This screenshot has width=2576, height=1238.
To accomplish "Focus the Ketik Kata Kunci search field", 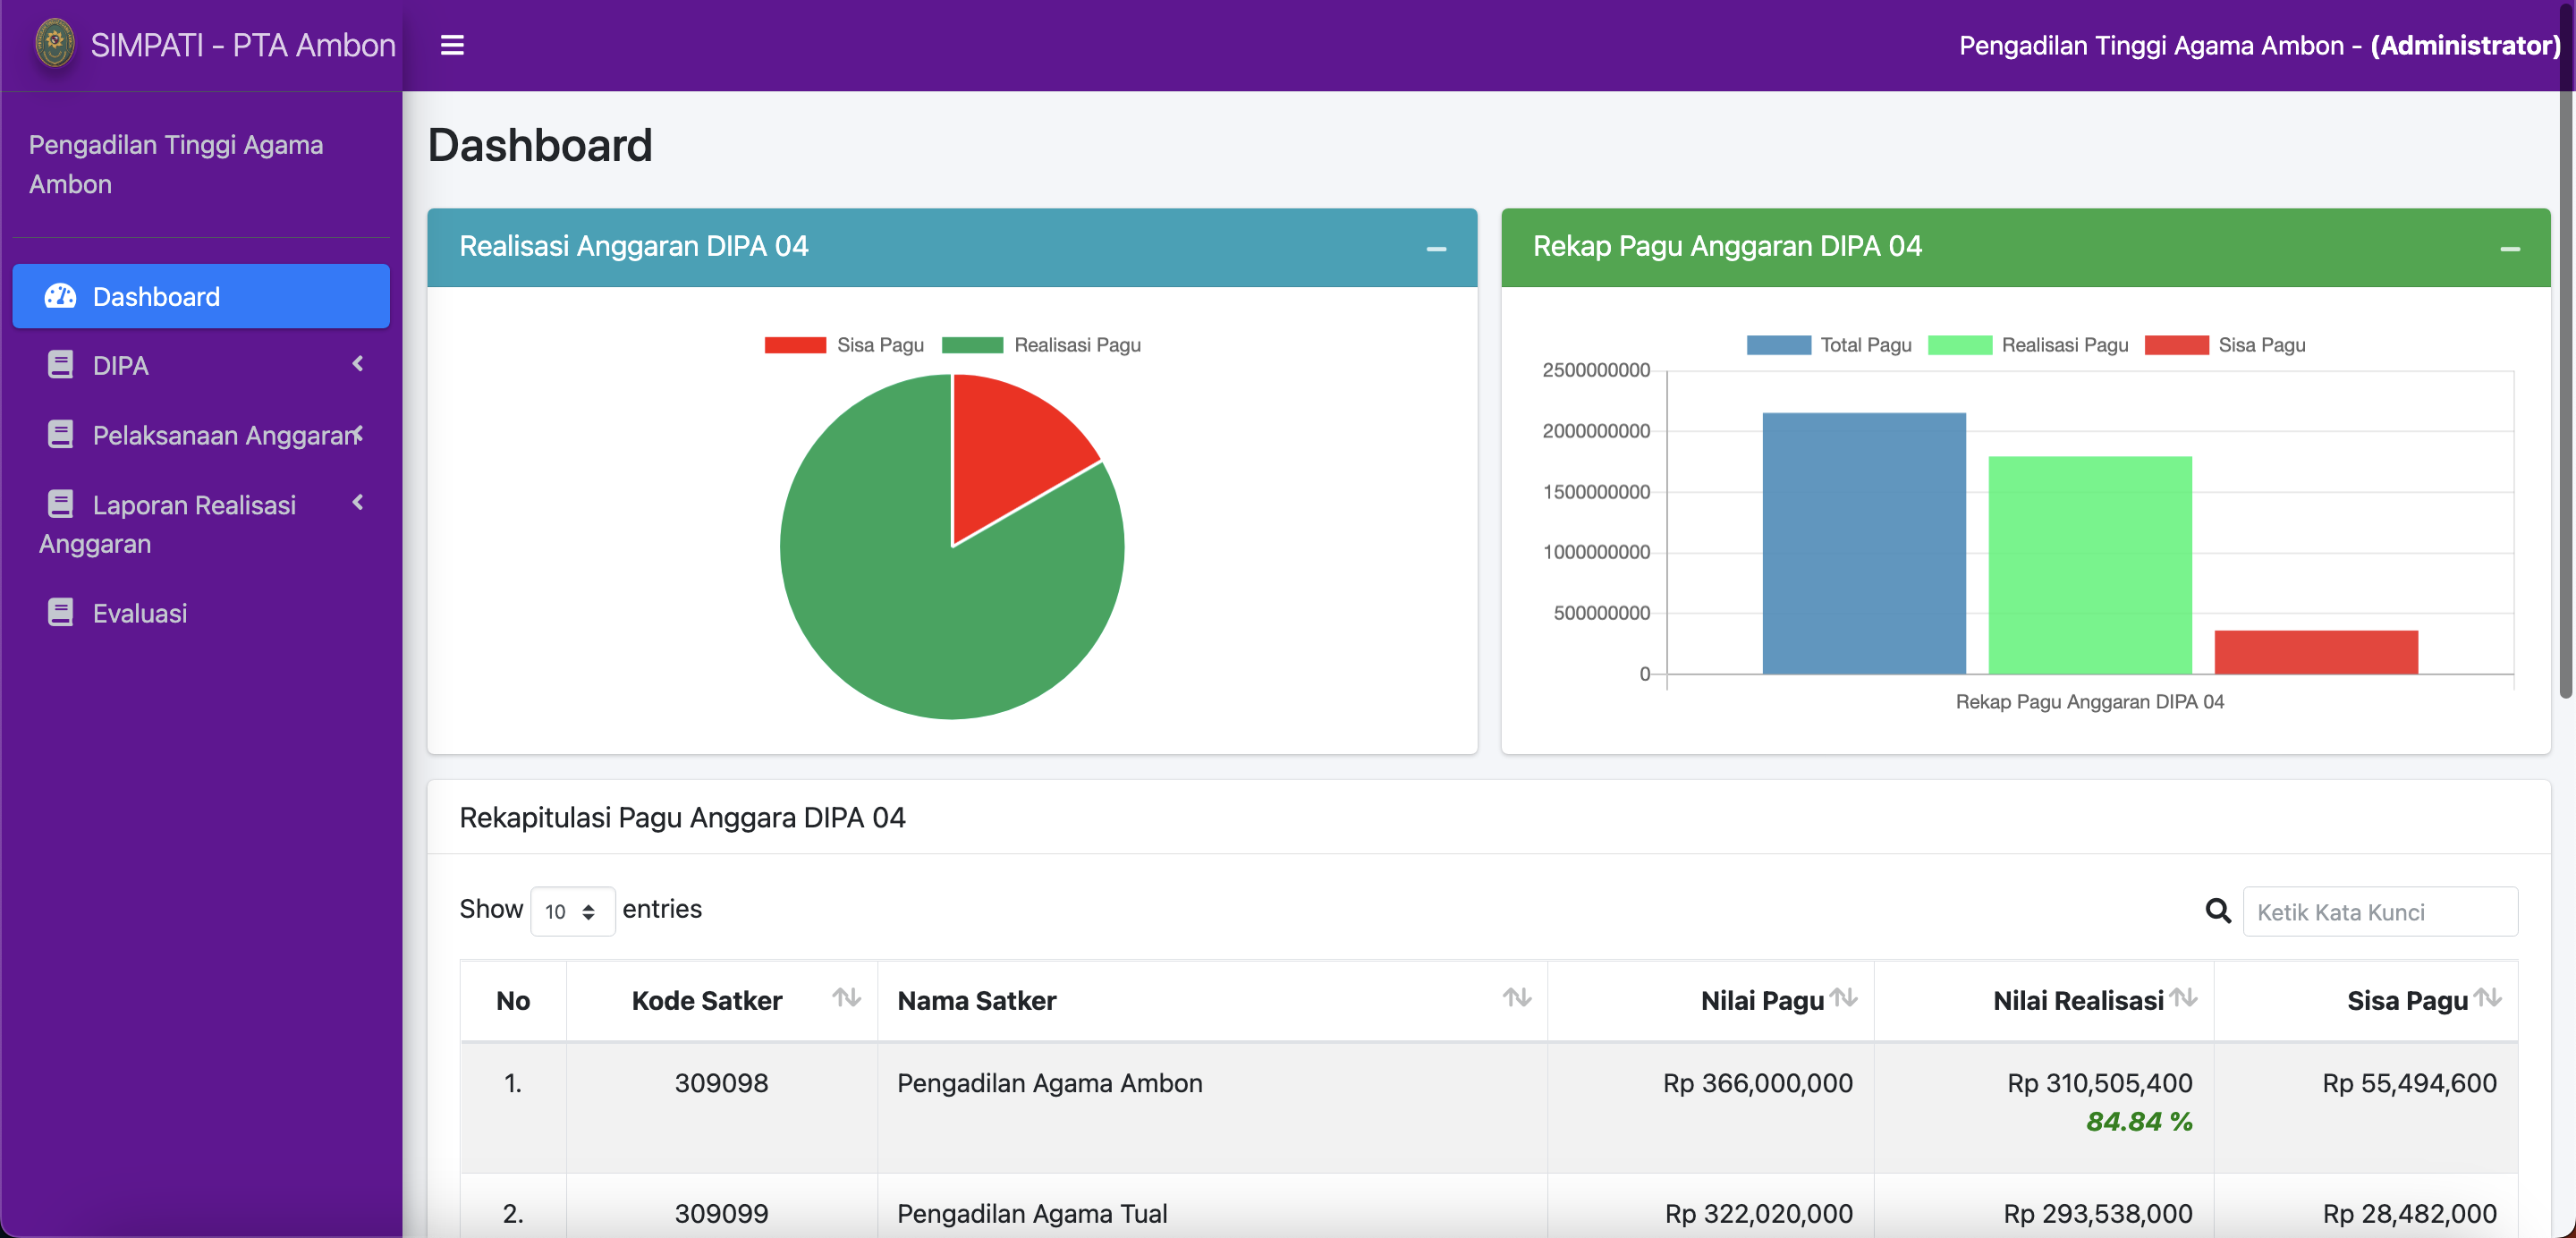I will [x=2380, y=911].
